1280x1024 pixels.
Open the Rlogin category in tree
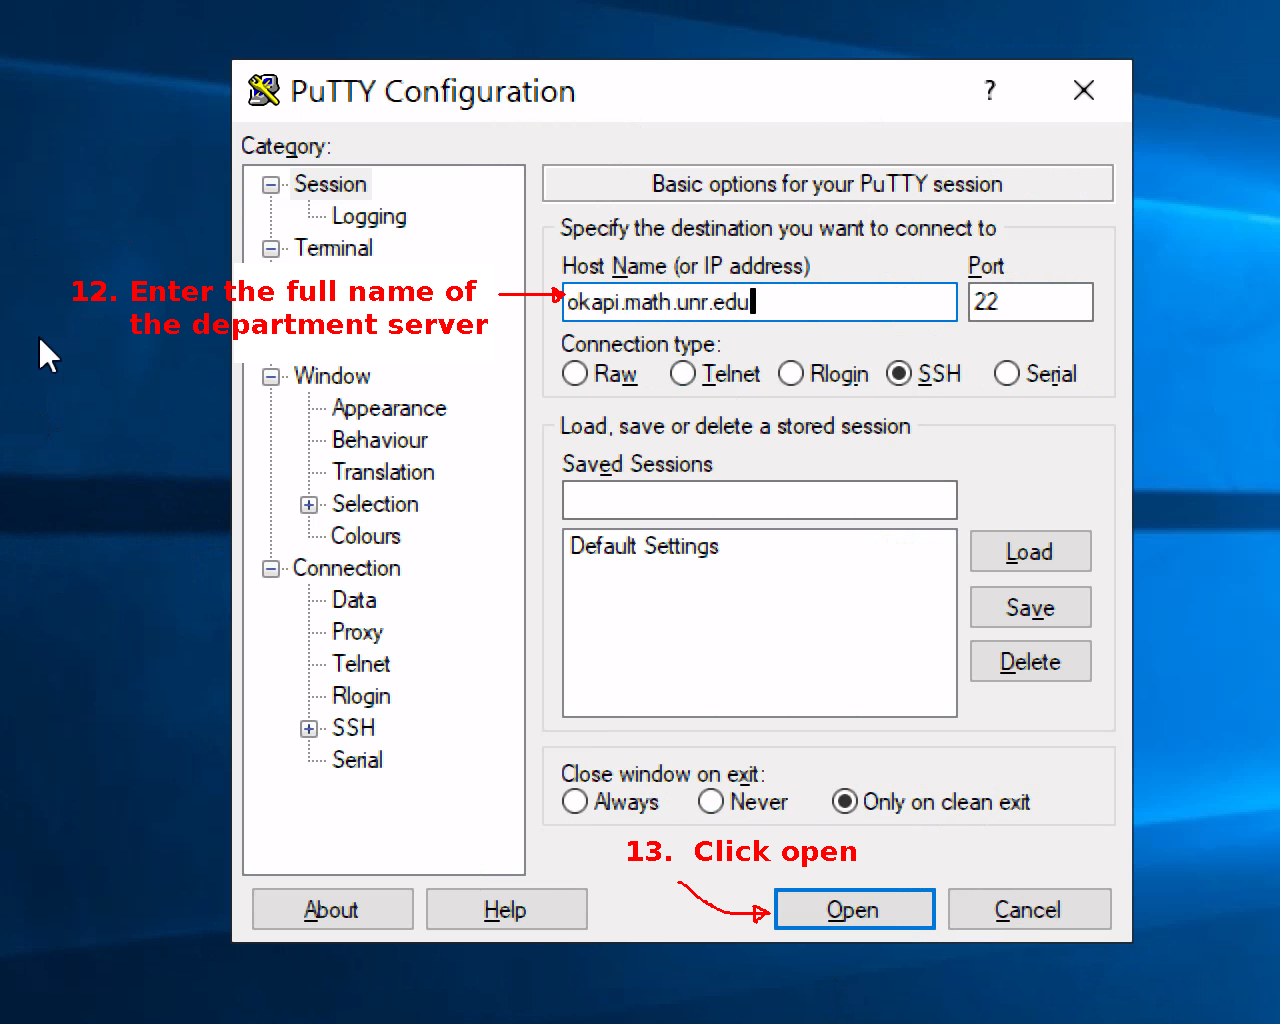click(361, 696)
